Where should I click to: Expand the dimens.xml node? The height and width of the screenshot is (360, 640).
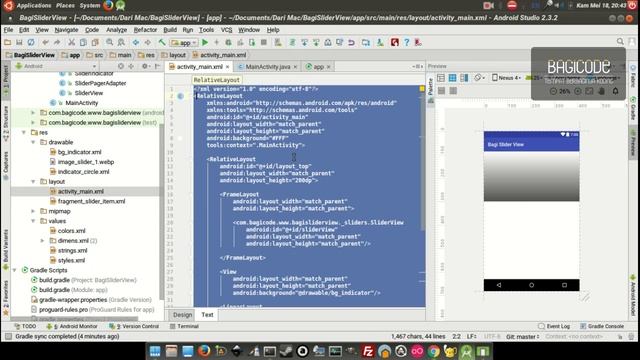(x=42, y=240)
